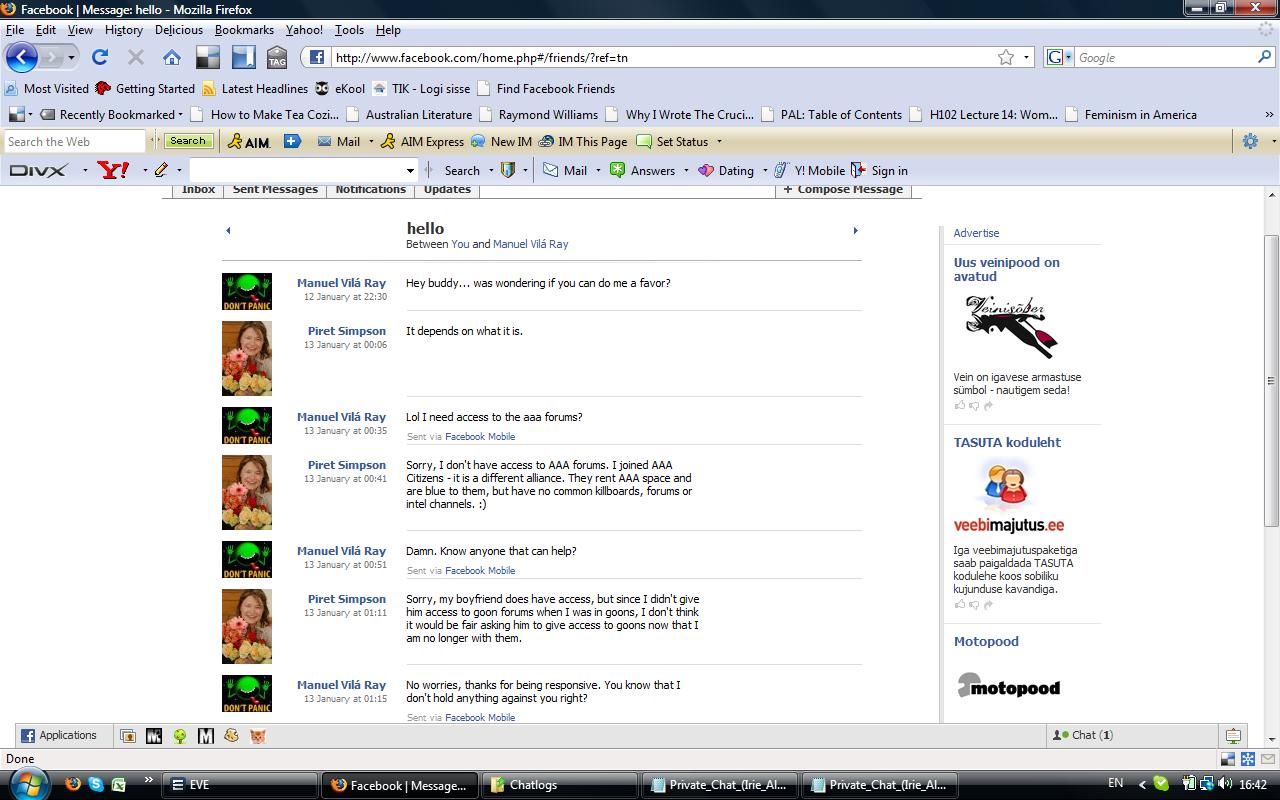
Task: Expand the Dating dropdown arrow
Action: point(765,171)
